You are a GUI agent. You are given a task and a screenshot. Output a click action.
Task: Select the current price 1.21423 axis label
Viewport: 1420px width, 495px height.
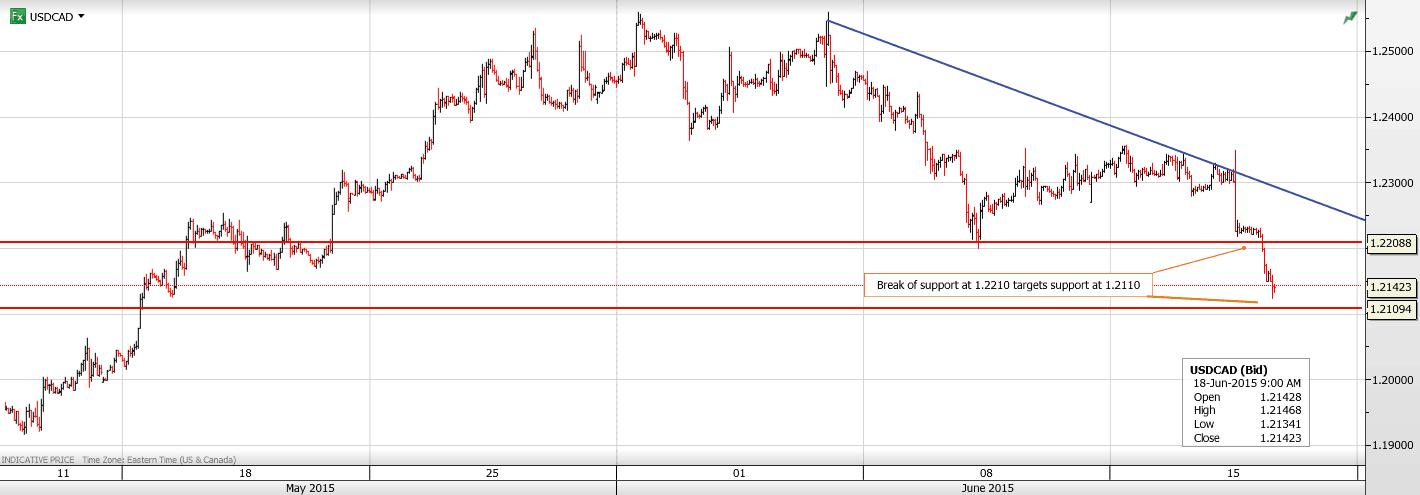1389,287
